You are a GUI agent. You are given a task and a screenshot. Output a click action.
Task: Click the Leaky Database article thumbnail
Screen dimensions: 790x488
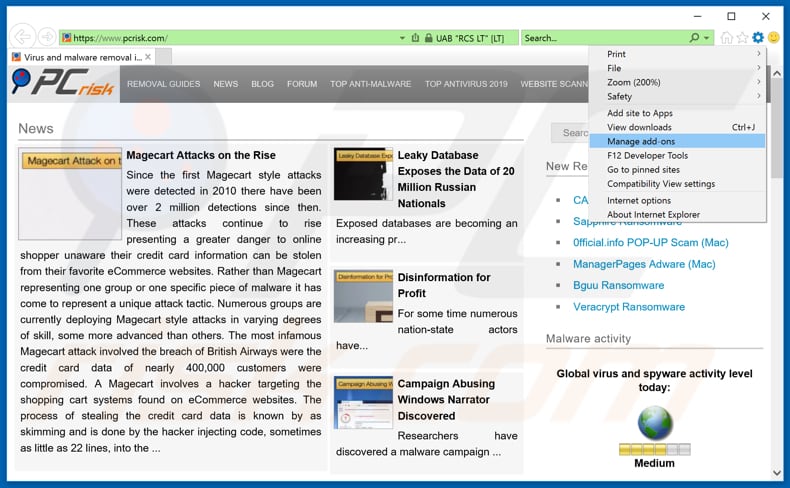pos(363,174)
